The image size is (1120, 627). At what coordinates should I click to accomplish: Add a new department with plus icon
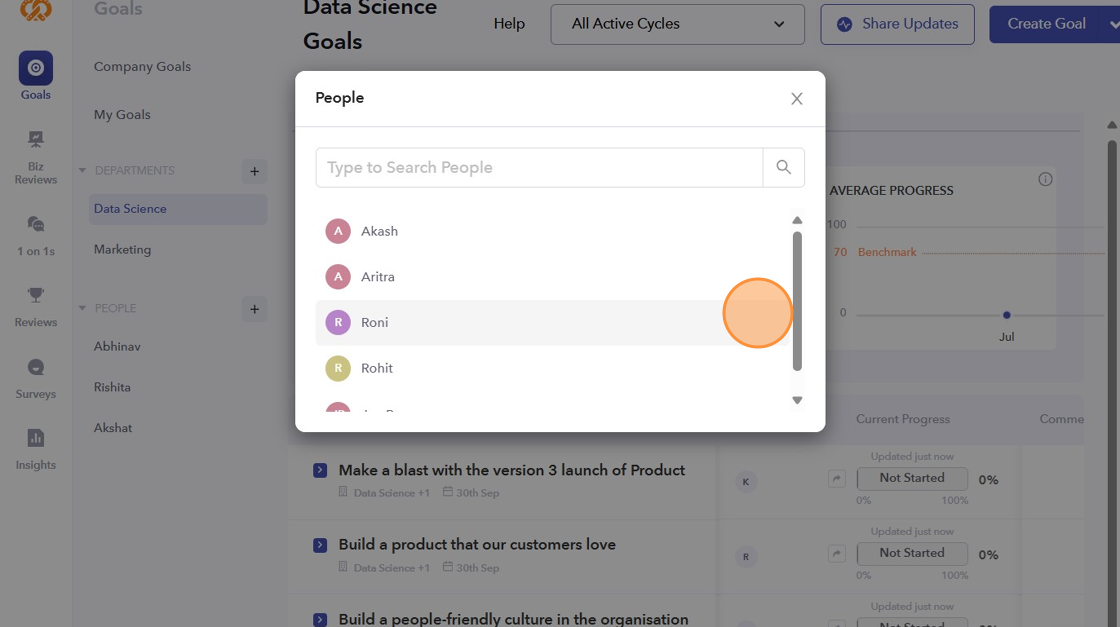(254, 171)
